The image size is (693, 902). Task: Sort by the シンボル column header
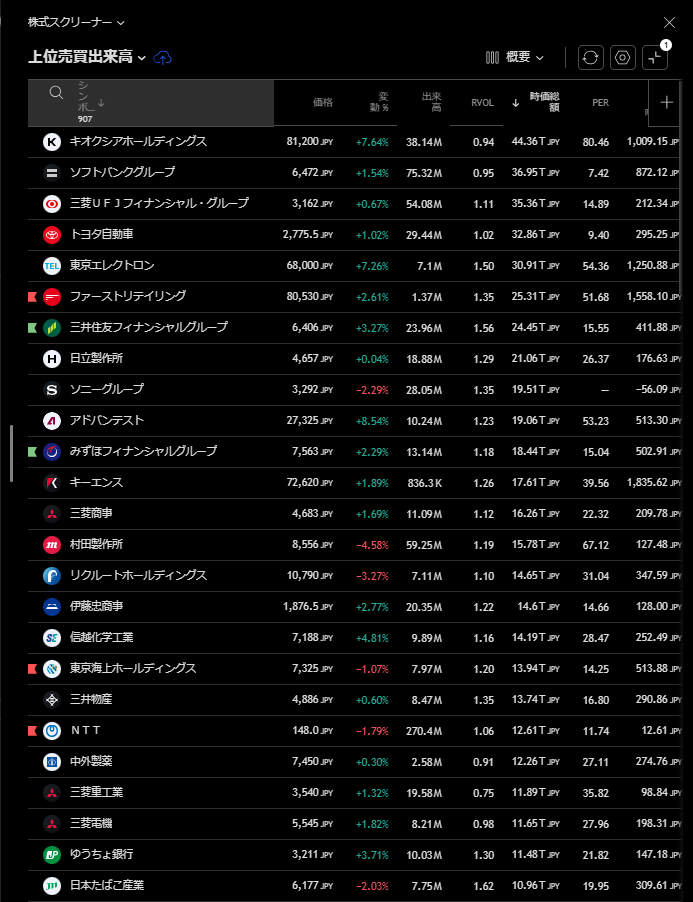[91, 102]
